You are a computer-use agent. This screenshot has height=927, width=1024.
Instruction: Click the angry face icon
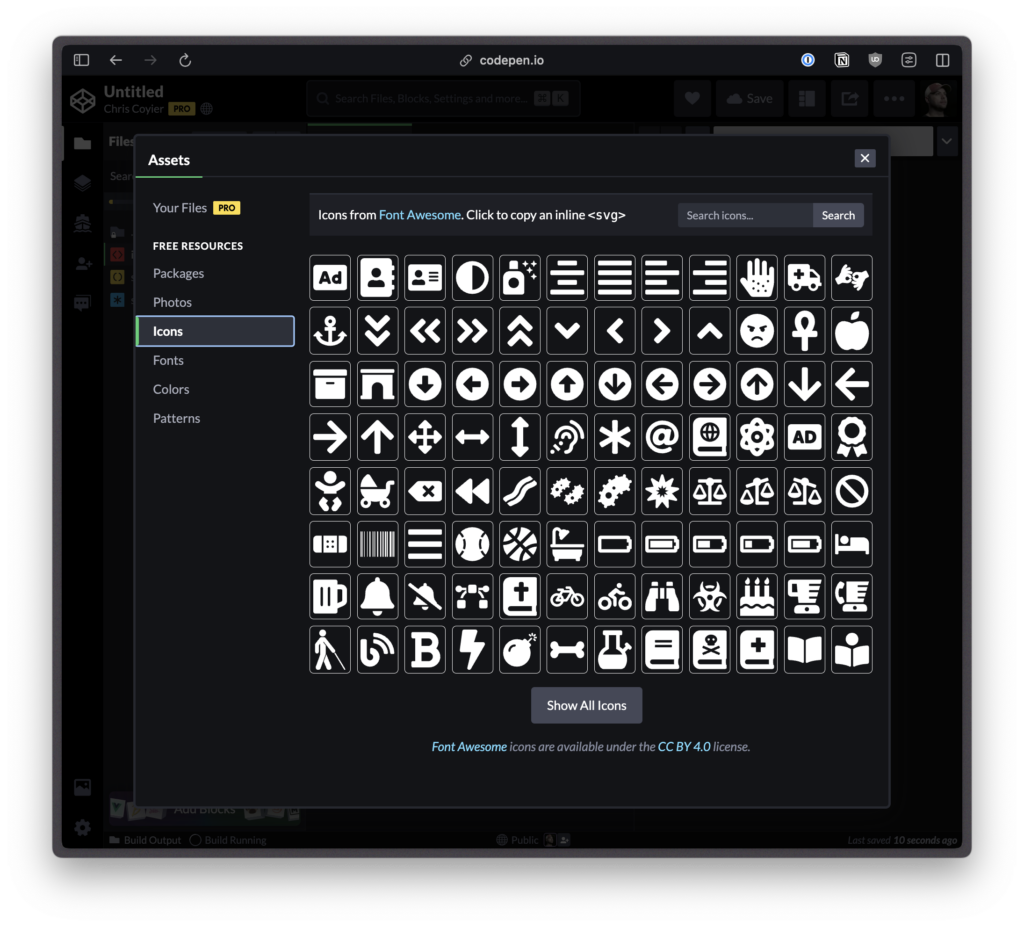click(757, 331)
